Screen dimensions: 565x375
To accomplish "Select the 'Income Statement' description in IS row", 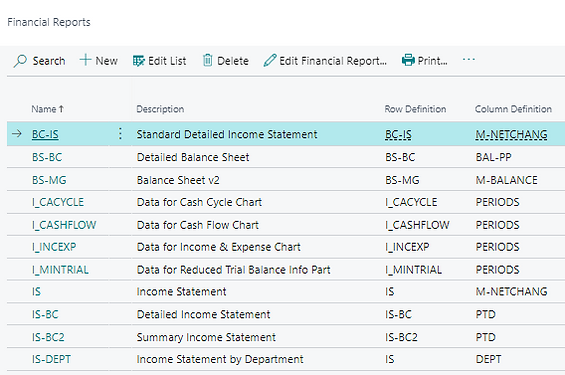I will pyautogui.click(x=181, y=292).
